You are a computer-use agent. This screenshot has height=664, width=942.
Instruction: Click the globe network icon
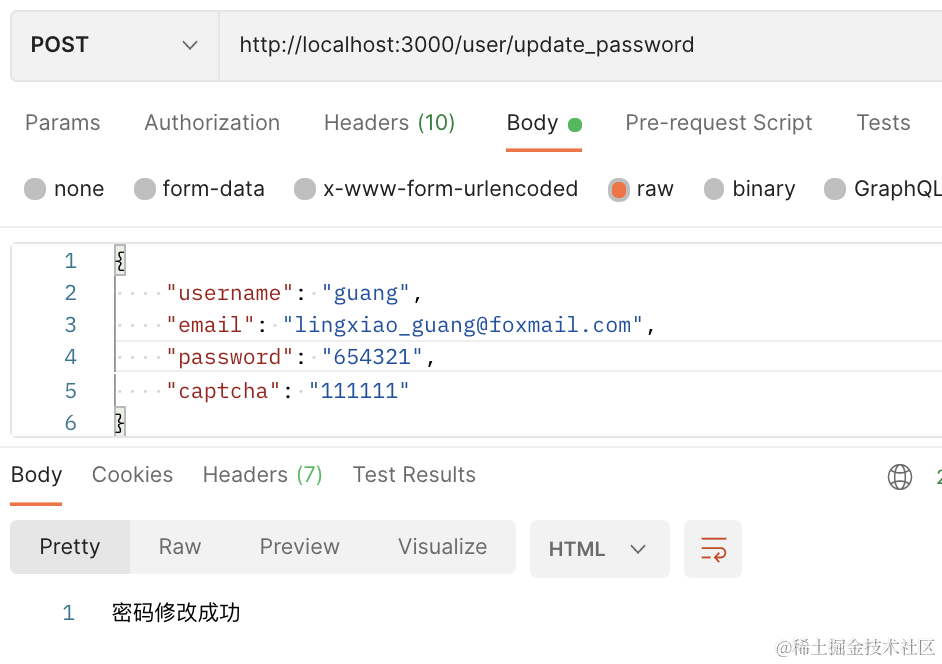tap(900, 477)
